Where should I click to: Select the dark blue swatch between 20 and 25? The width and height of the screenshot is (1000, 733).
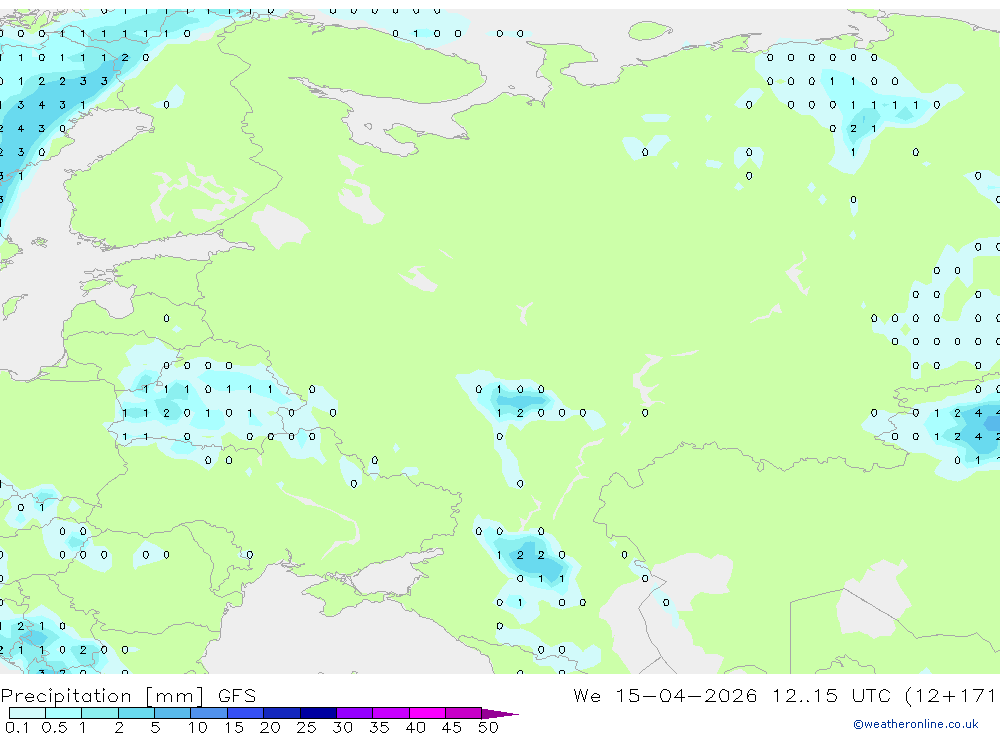(x=282, y=713)
